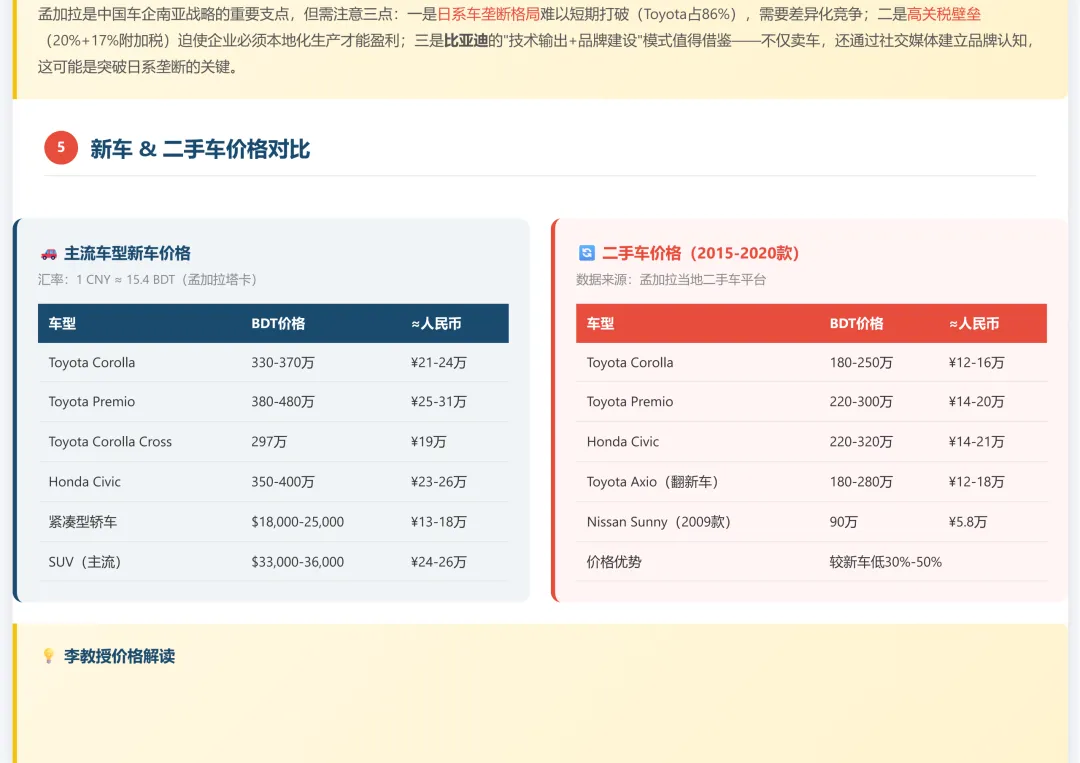Click the ¥24-26万 cell

coord(439,562)
